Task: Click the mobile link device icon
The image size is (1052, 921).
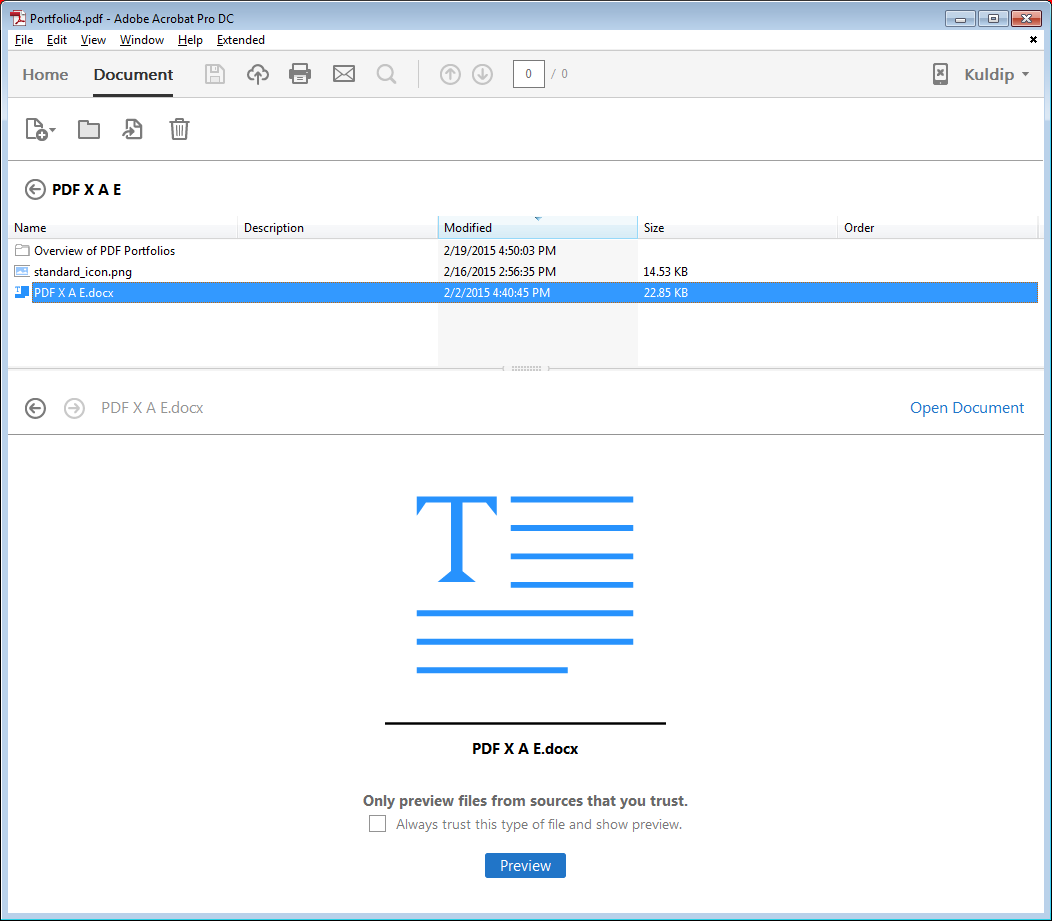Action: 940,74
